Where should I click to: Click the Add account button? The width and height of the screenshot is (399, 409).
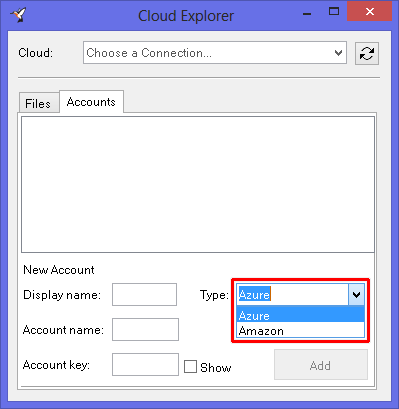pos(321,365)
